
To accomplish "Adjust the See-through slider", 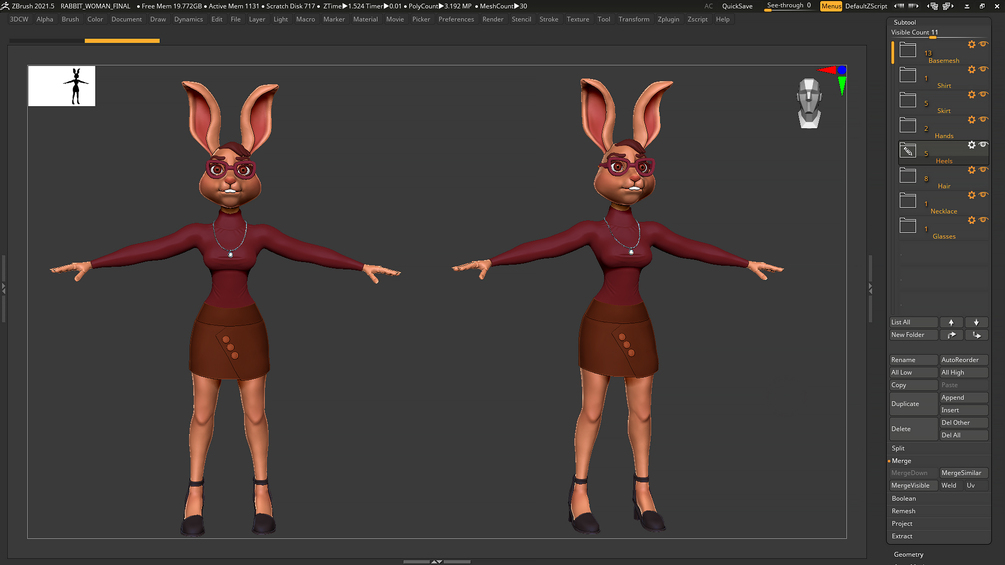I will tap(788, 6).
